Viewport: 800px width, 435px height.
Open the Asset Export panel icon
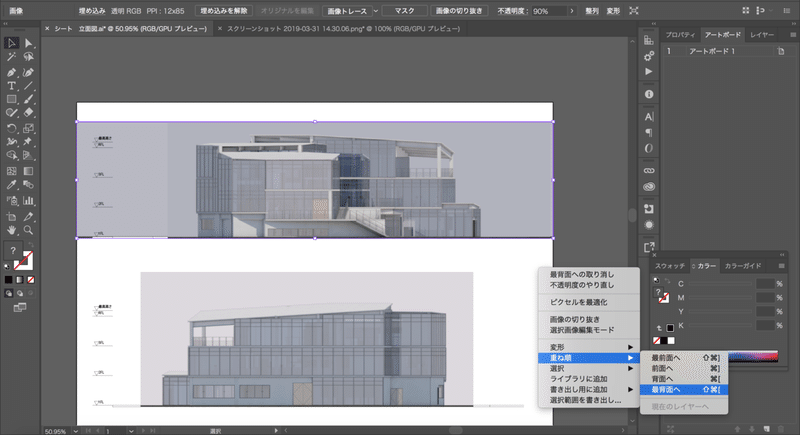tap(648, 247)
